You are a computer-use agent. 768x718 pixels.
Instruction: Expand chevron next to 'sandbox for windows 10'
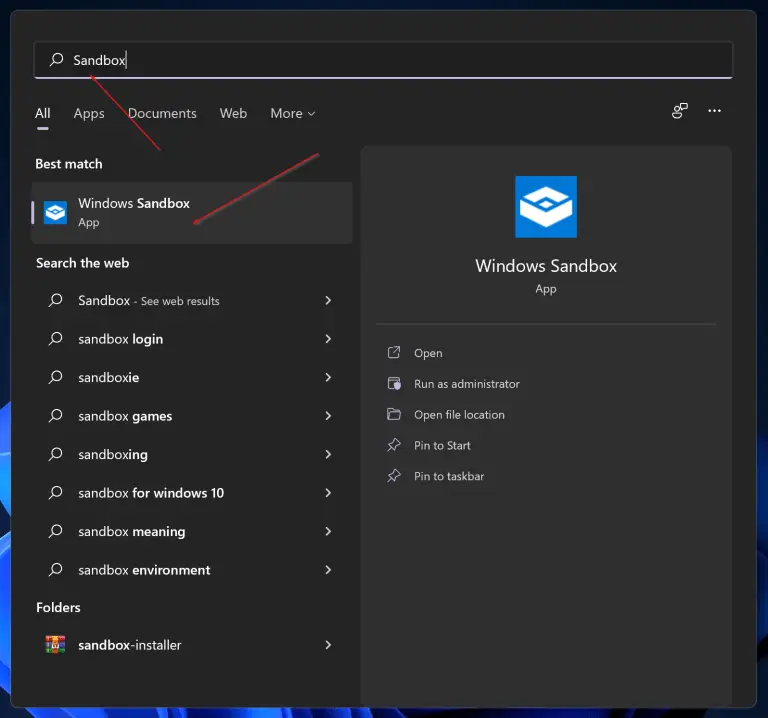tap(328, 493)
